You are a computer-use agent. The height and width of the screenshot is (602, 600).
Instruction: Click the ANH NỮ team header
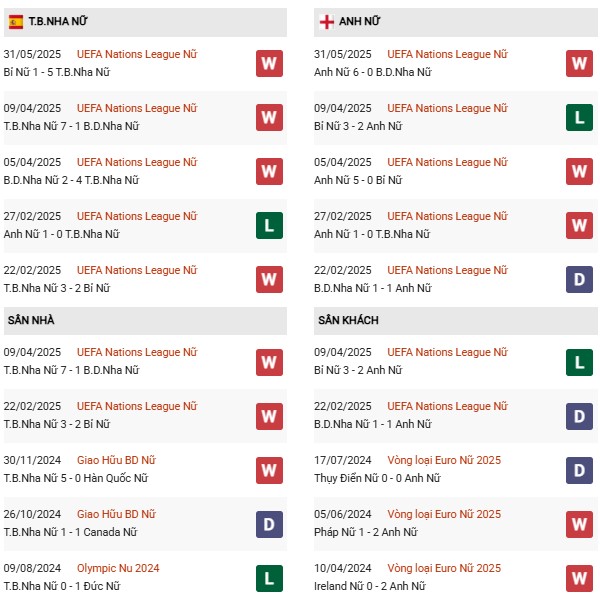[x=456, y=22]
